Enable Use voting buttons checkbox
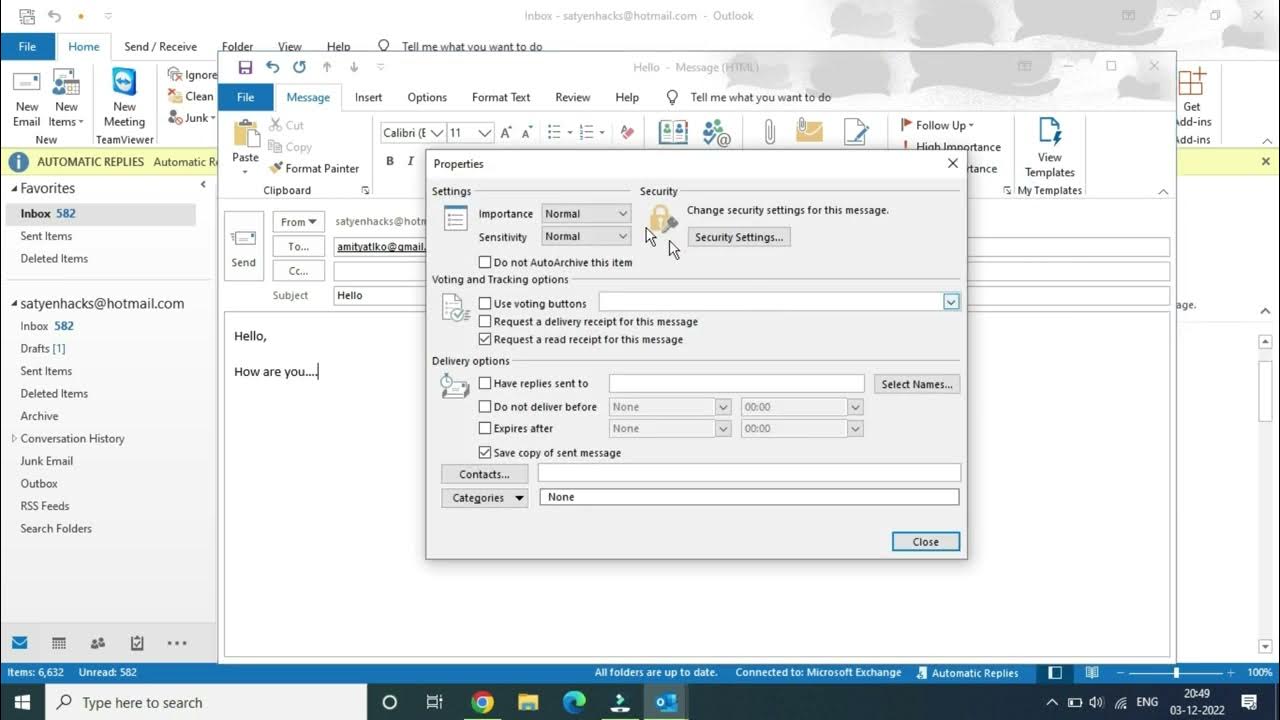Image resolution: width=1280 pixels, height=720 pixels. (x=485, y=303)
